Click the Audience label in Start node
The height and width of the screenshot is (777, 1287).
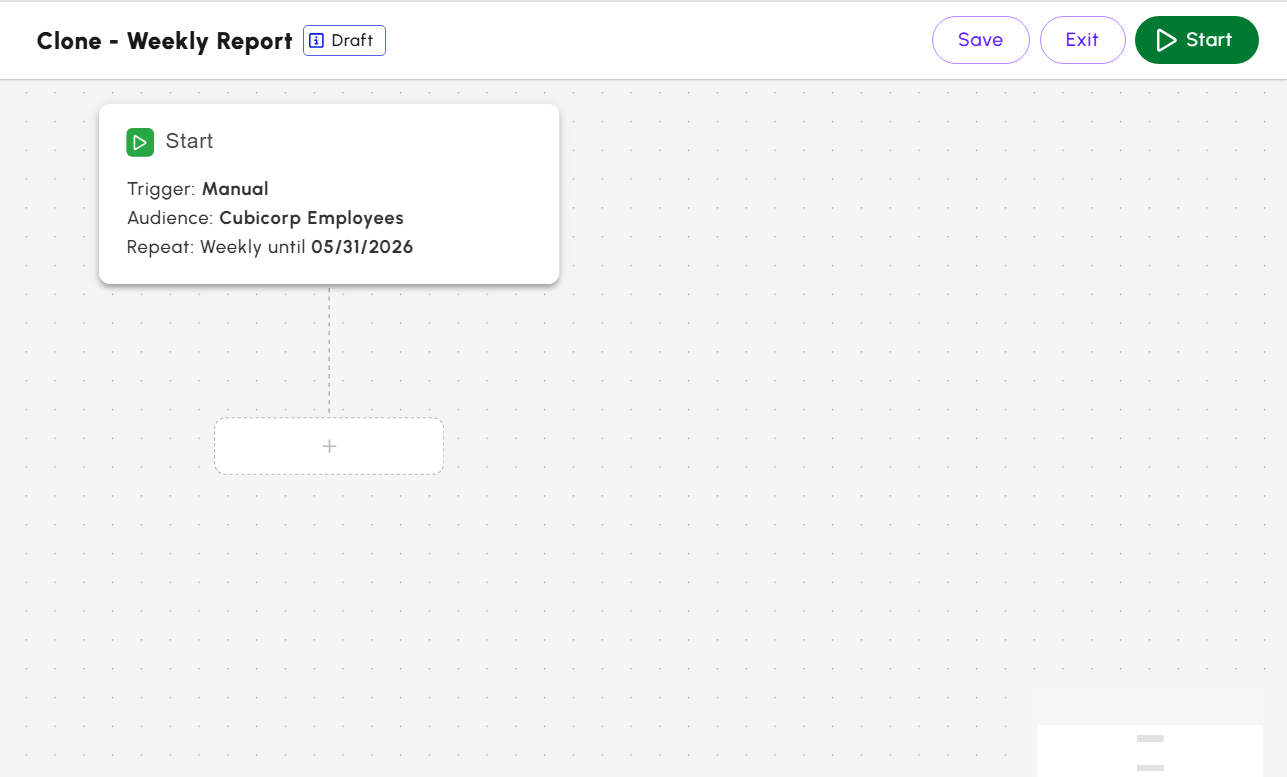tap(170, 218)
